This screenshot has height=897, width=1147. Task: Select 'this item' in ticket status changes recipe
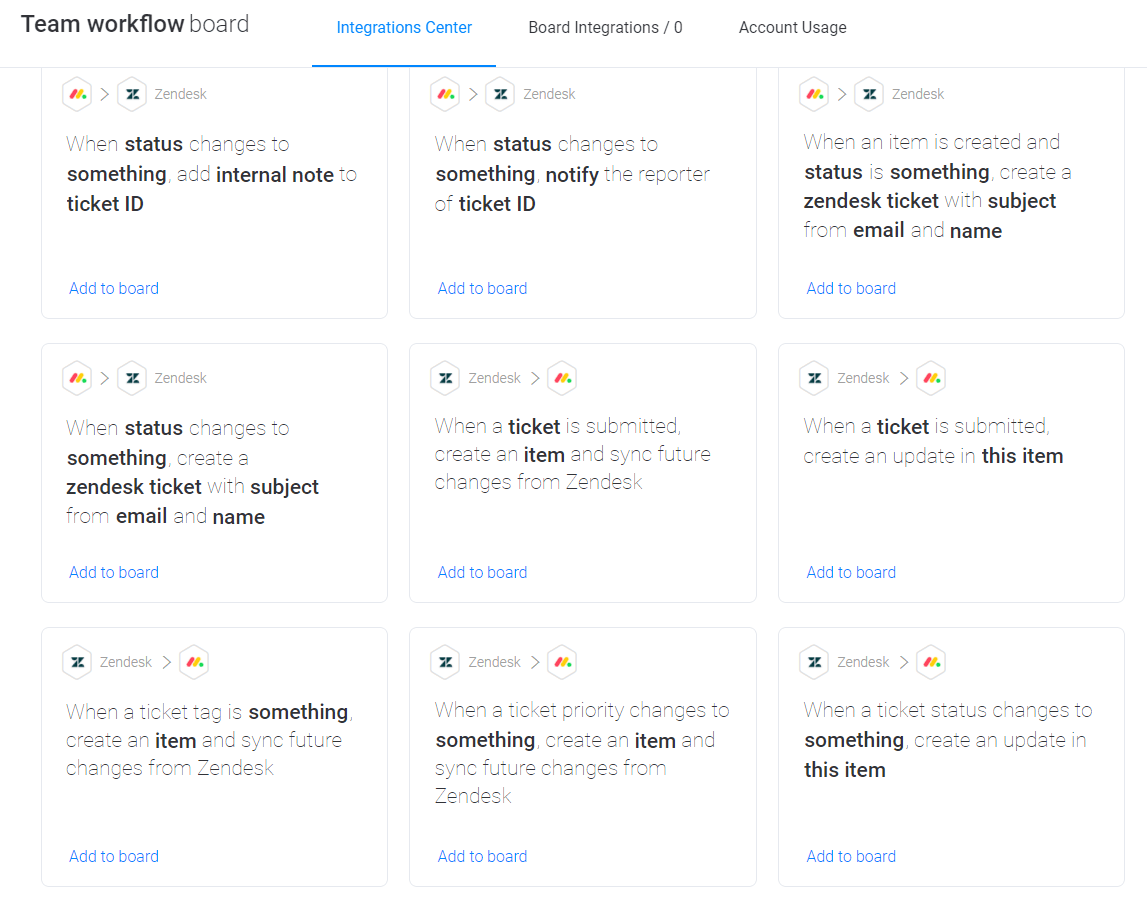pyautogui.click(x=845, y=770)
